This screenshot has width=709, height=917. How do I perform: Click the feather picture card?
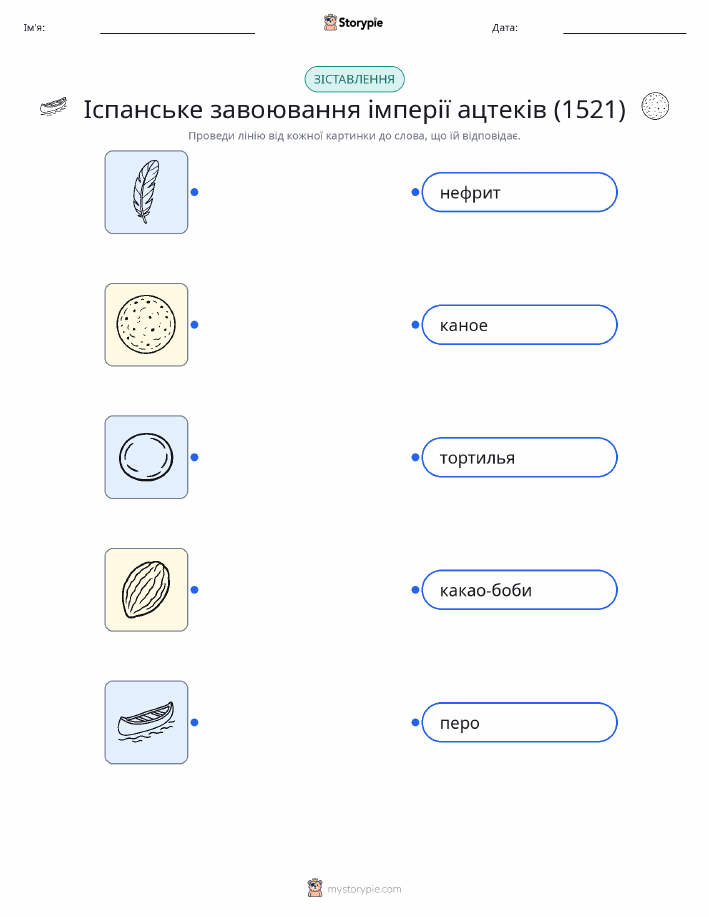pos(146,192)
